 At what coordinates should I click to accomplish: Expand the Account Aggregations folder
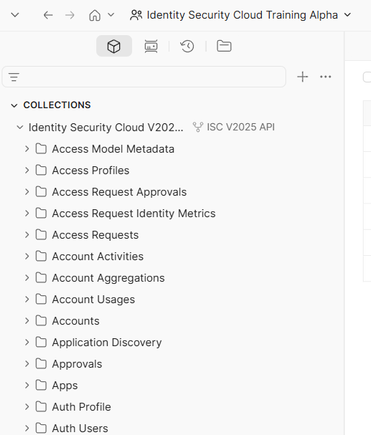pyautogui.click(x=27, y=278)
